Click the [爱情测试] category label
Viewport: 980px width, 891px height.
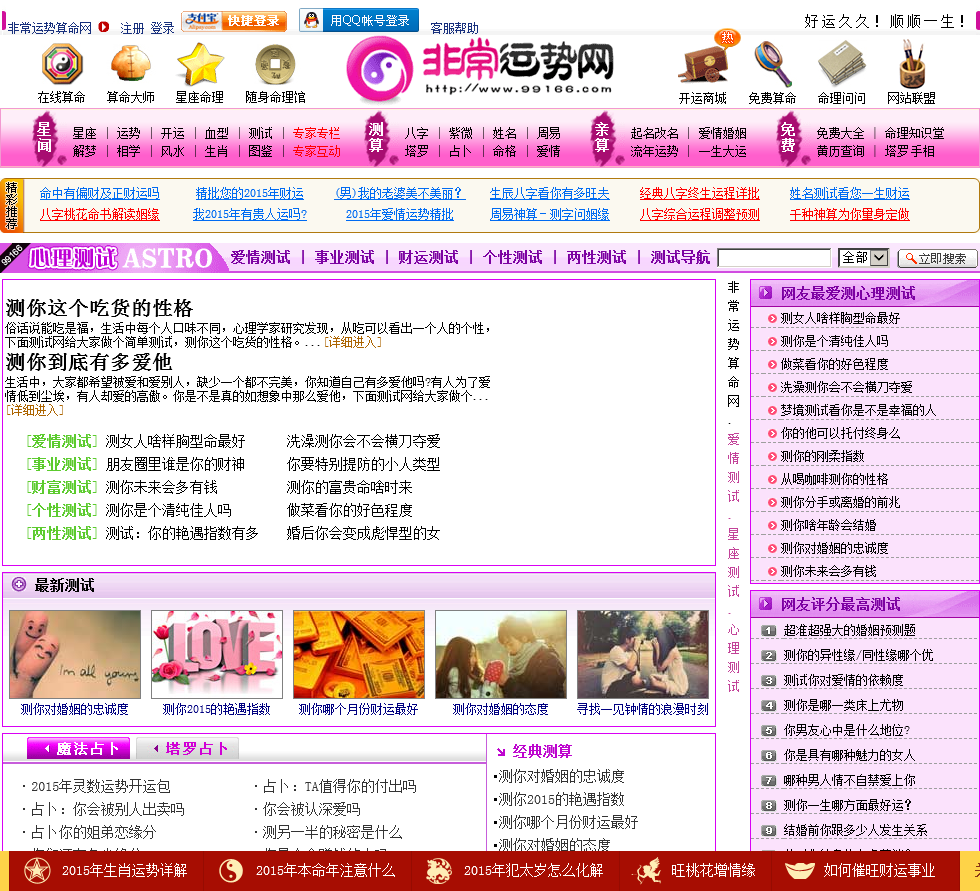pyautogui.click(x=62, y=441)
